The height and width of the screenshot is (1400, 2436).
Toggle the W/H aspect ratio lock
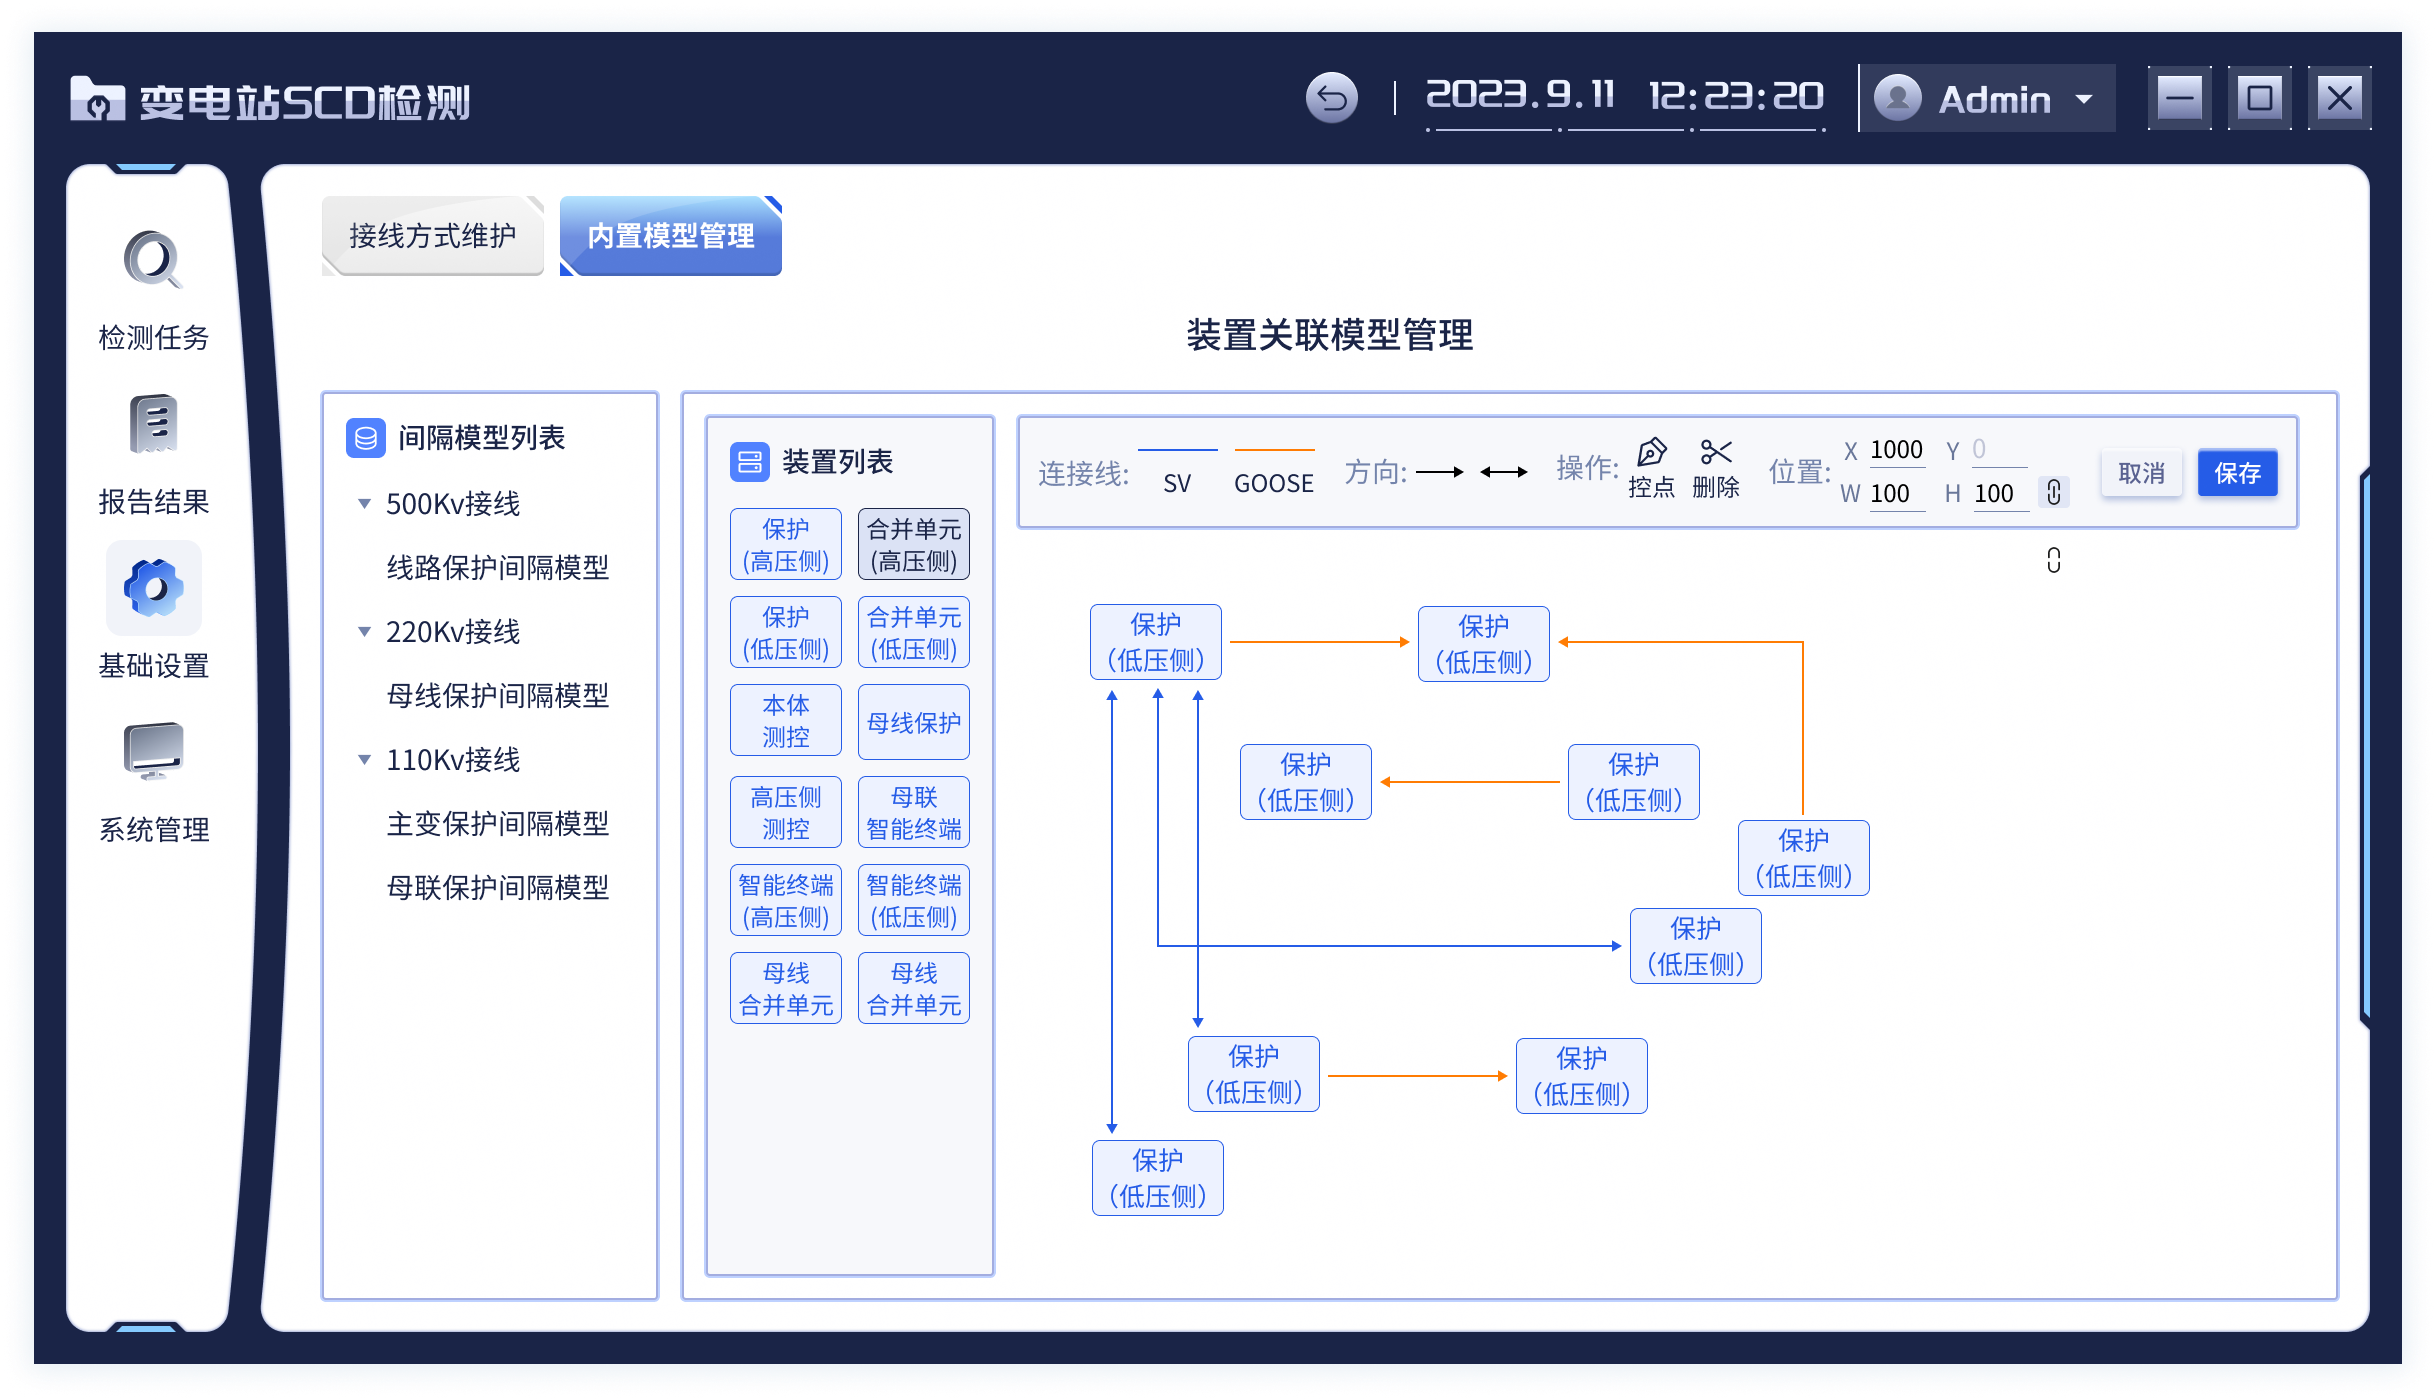pyautogui.click(x=2053, y=492)
